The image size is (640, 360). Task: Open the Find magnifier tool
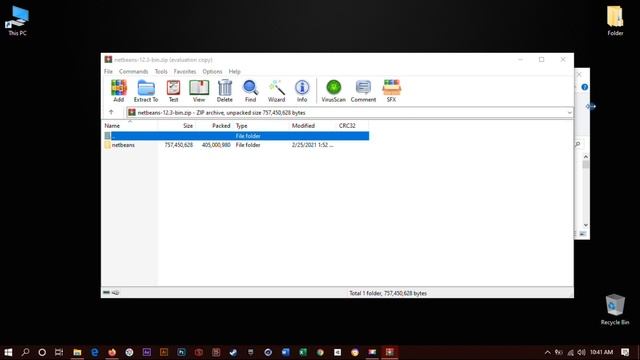(x=250, y=91)
